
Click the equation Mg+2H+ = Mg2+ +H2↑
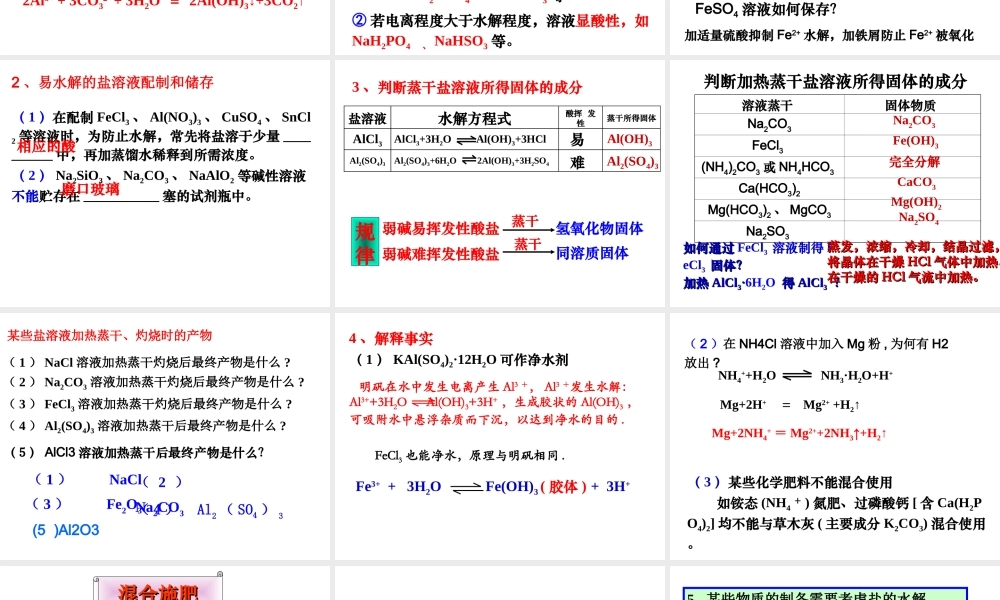click(790, 405)
